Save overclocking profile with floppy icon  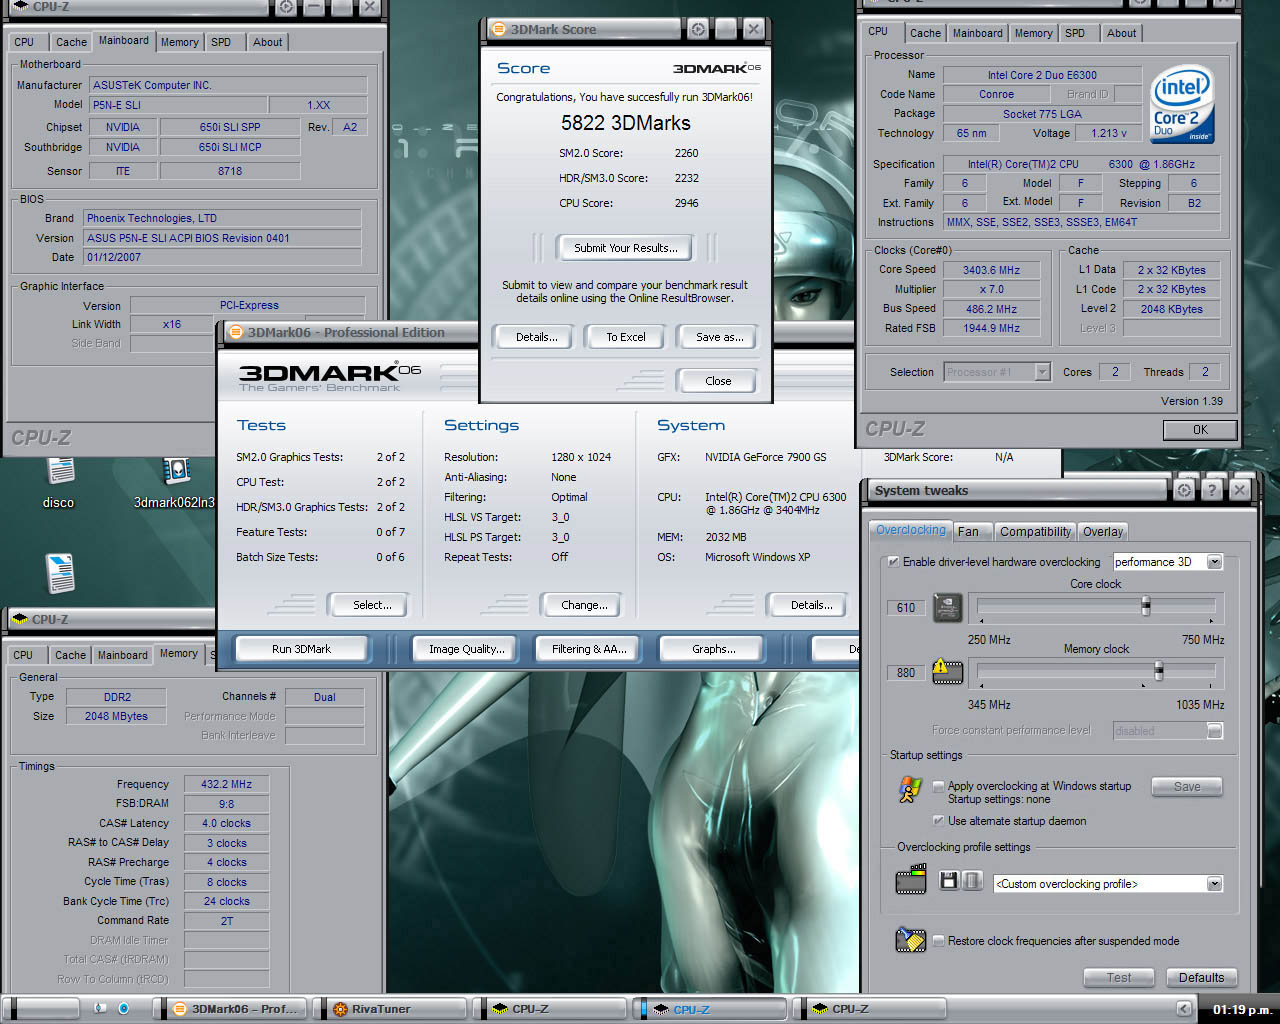point(949,881)
